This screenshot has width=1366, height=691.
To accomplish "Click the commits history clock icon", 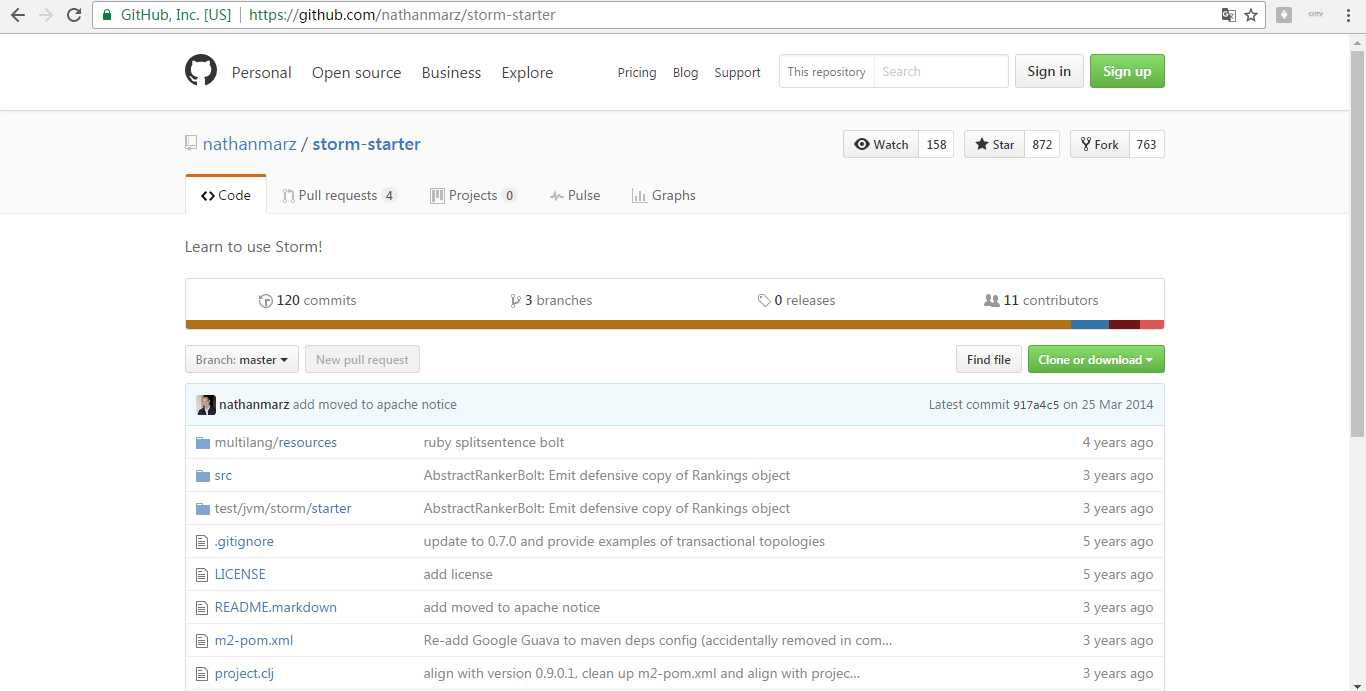I will pos(265,300).
